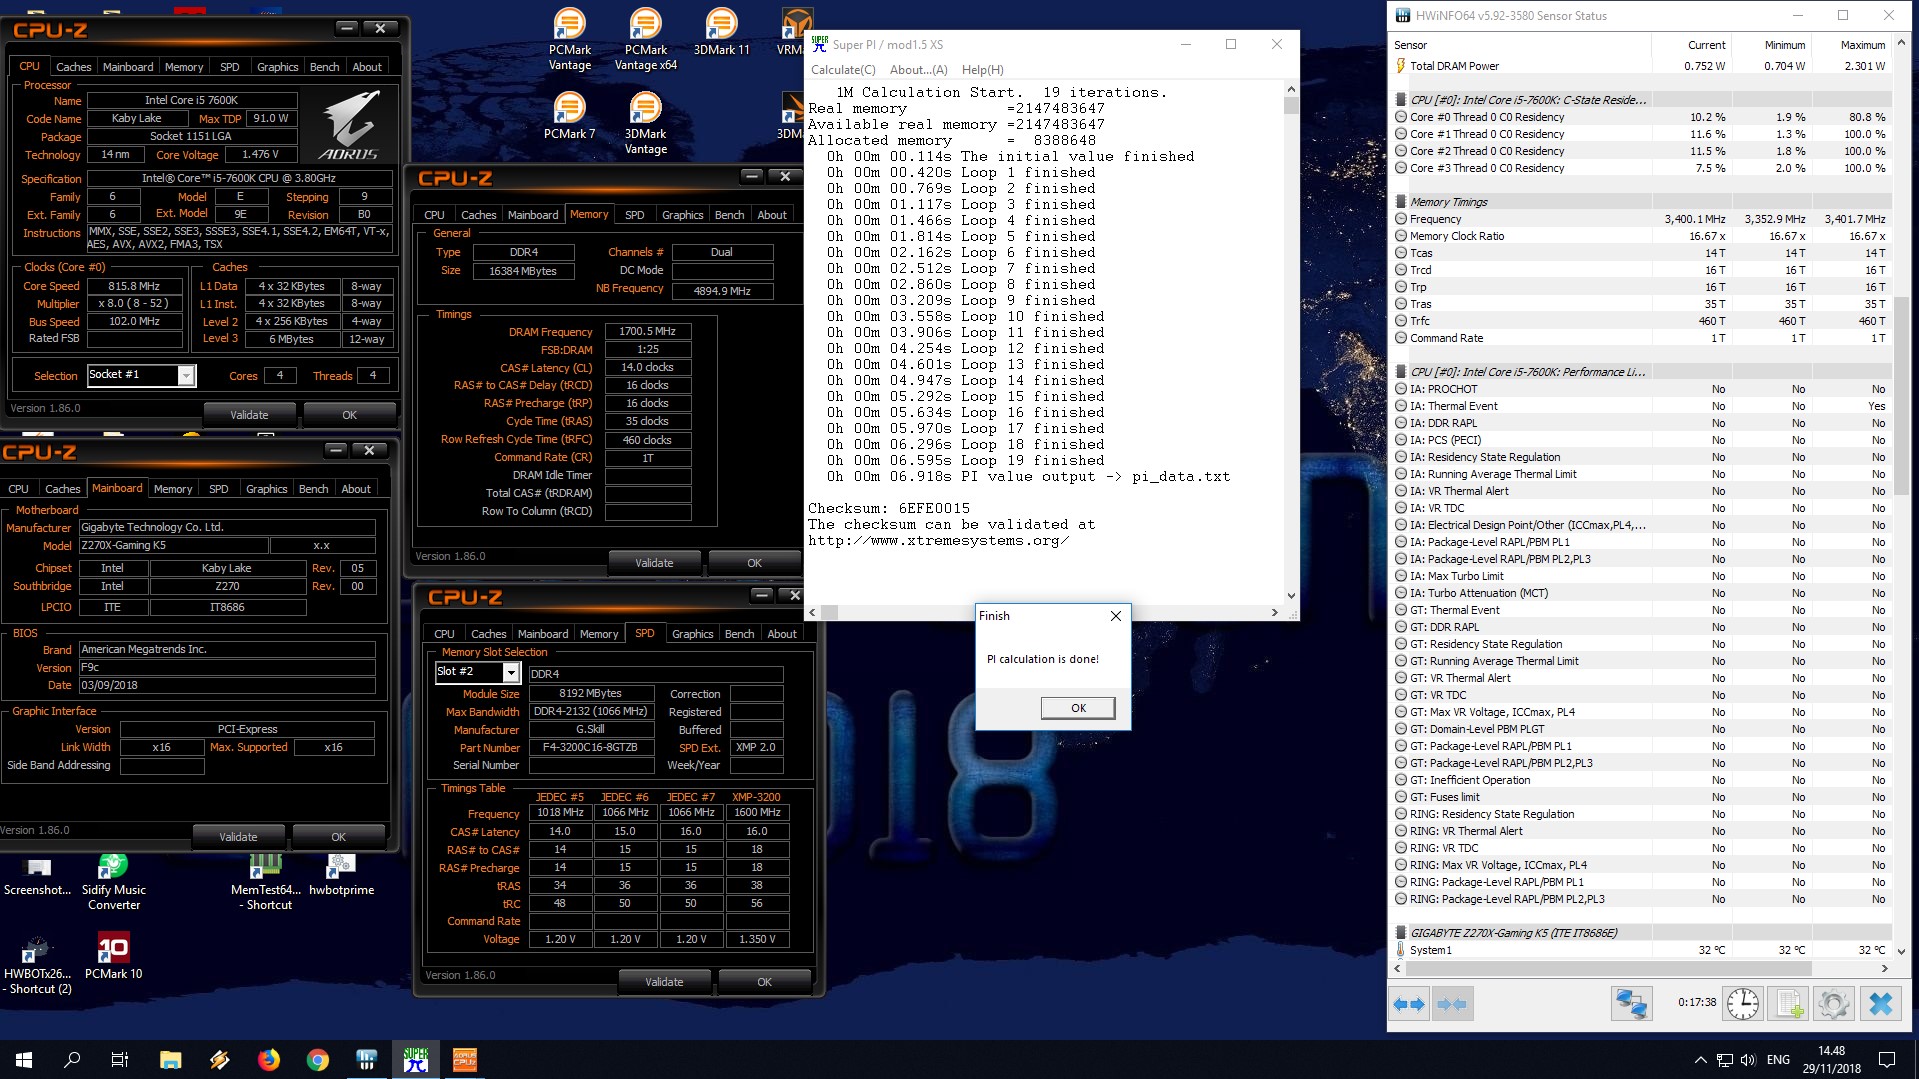This screenshot has height=1079, width=1919.
Task: Open 3DMark 11 desktop icon
Action: [x=721, y=32]
